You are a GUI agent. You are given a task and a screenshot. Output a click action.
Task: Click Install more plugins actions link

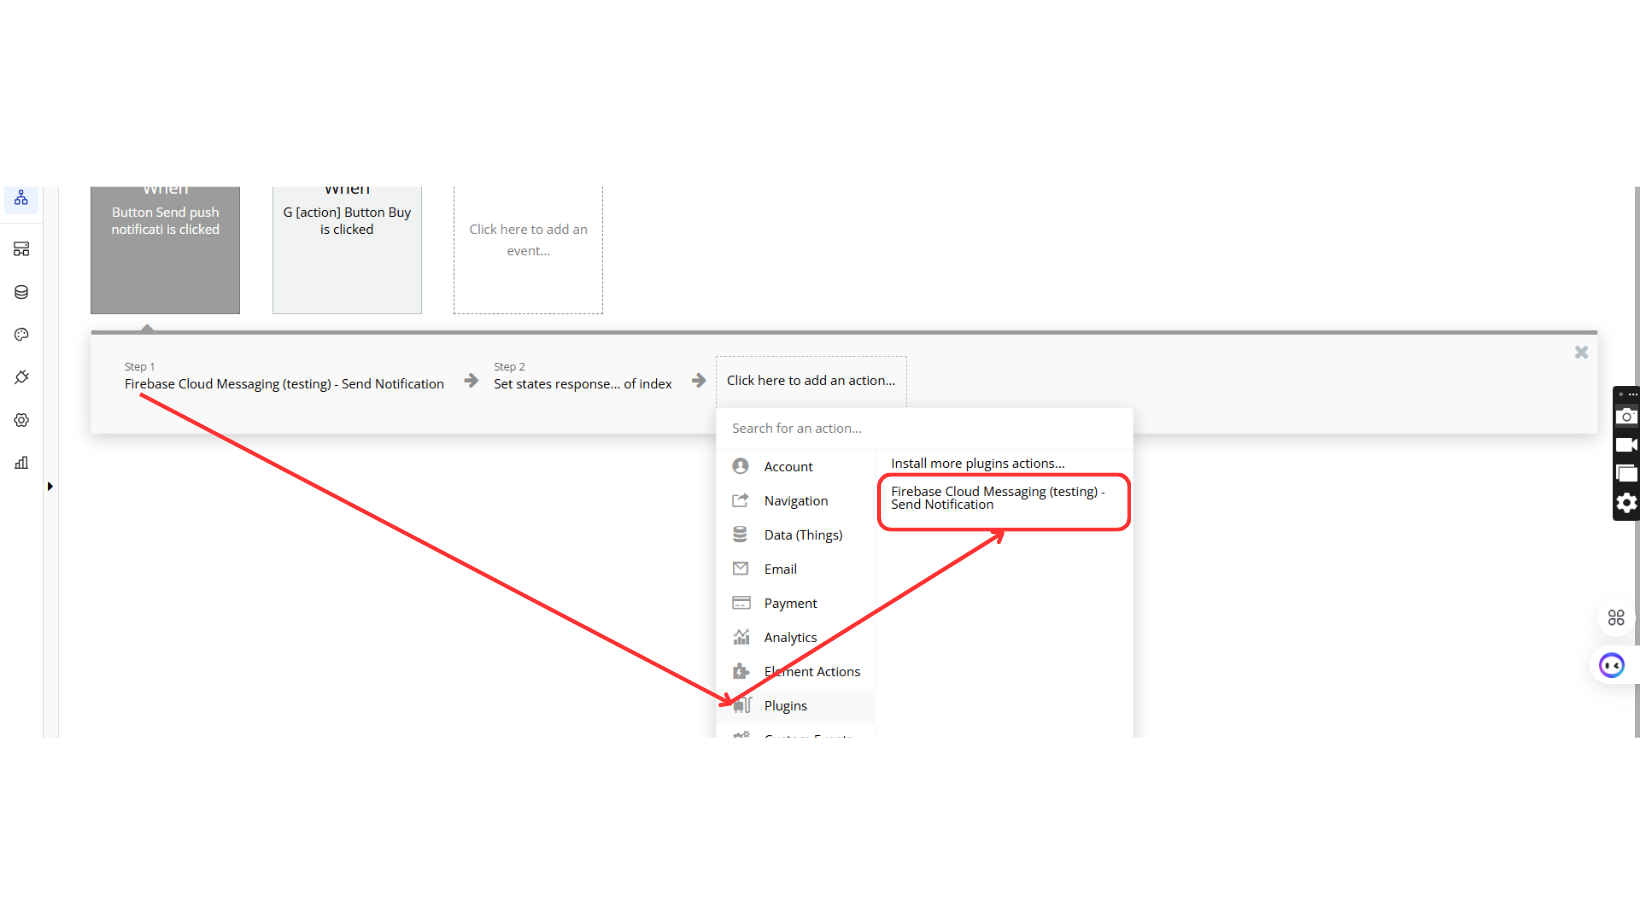[978, 464]
